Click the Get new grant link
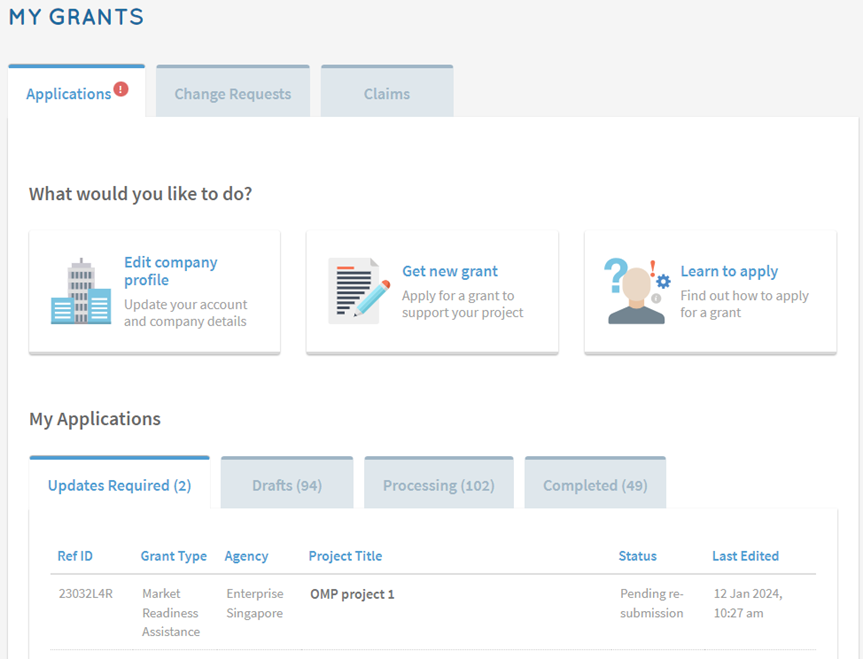 (449, 271)
